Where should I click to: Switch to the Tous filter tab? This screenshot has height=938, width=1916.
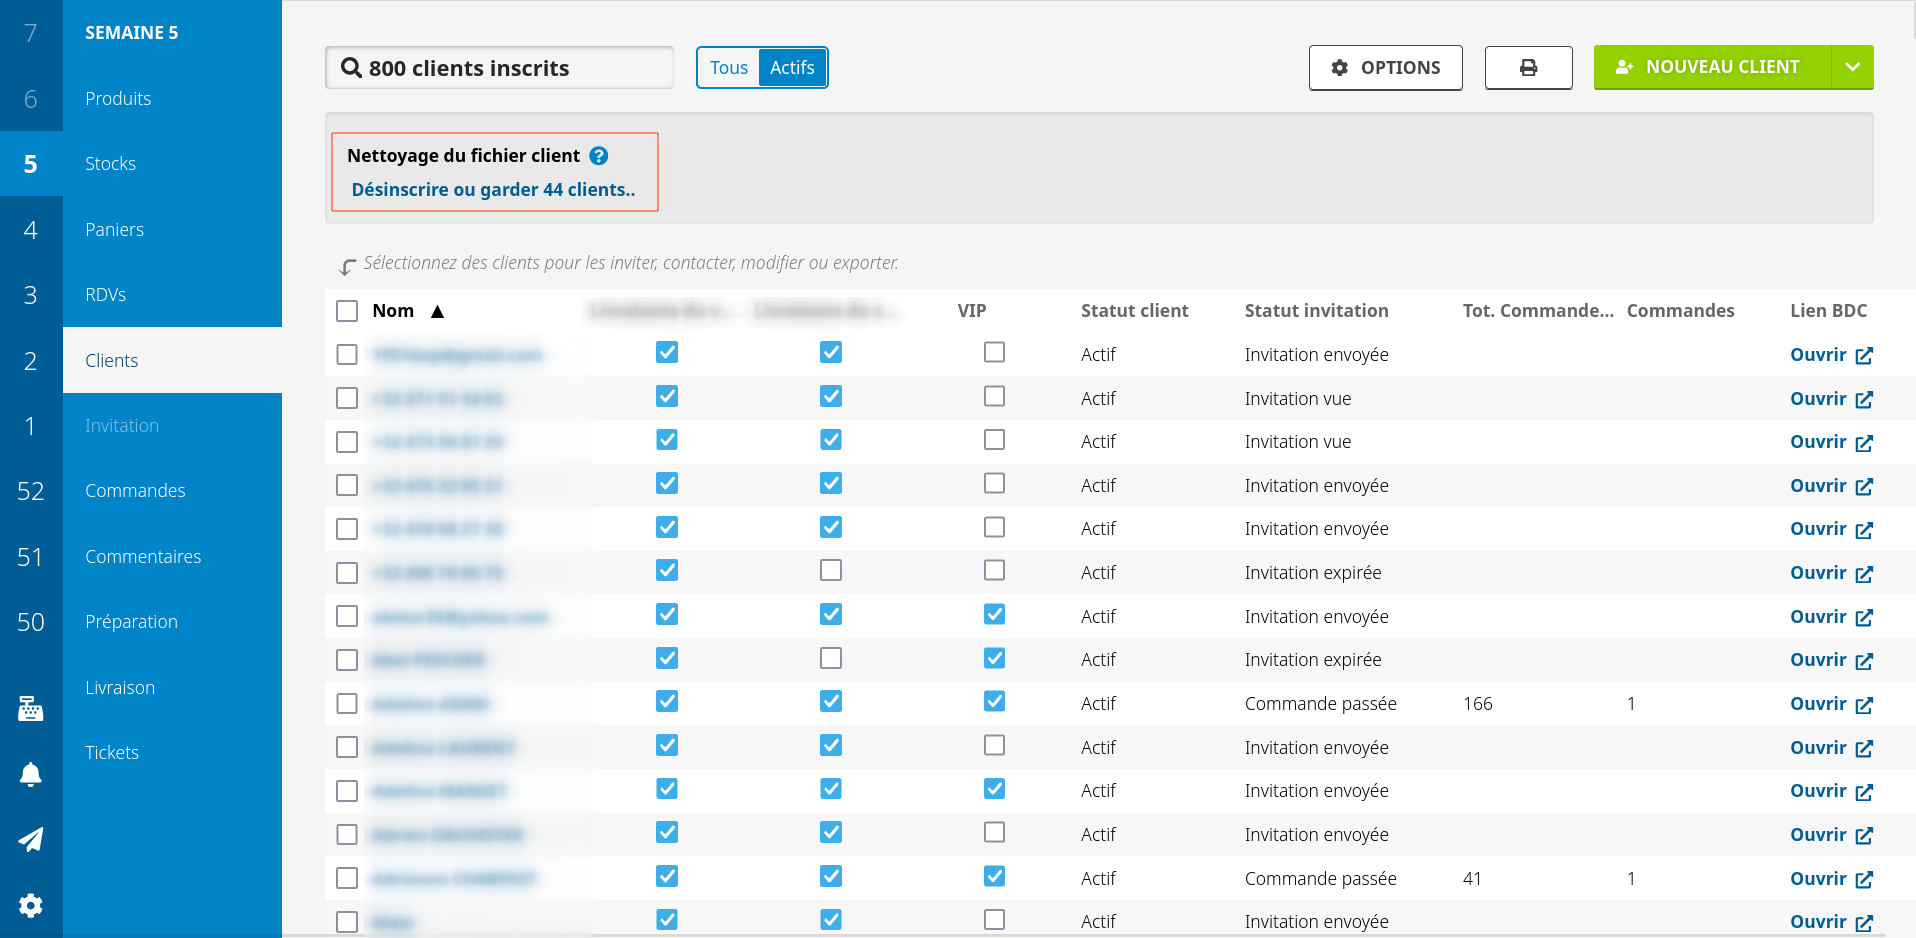728,68
